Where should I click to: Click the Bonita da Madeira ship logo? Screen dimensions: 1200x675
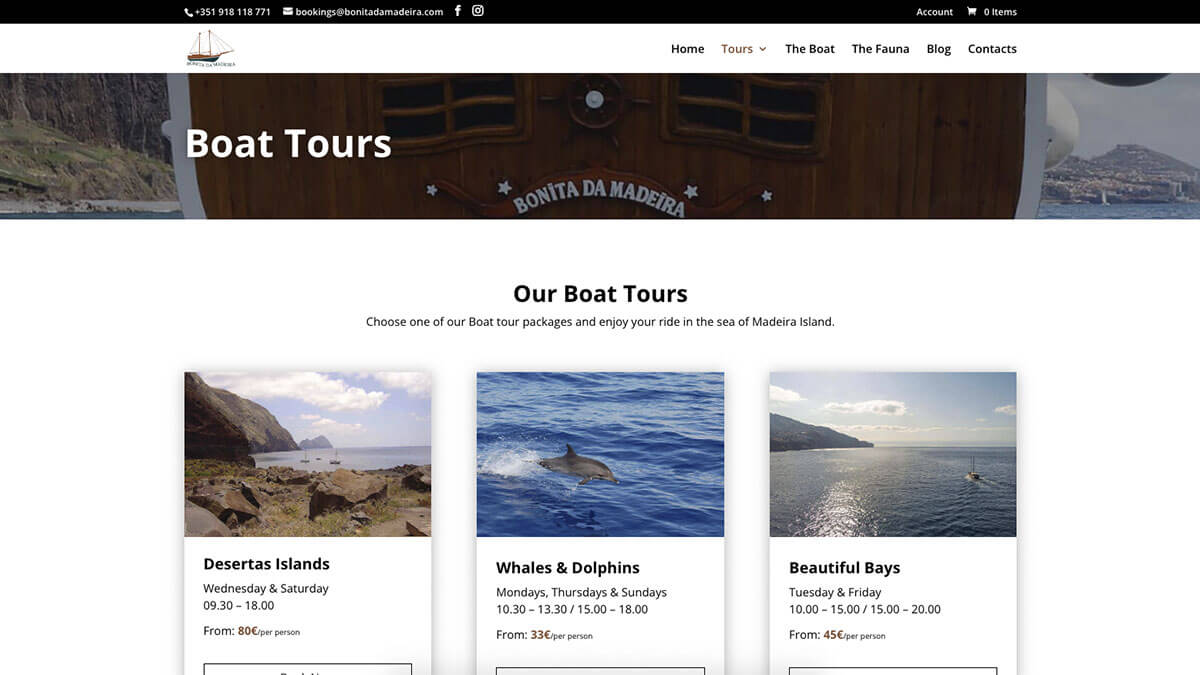pos(210,48)
